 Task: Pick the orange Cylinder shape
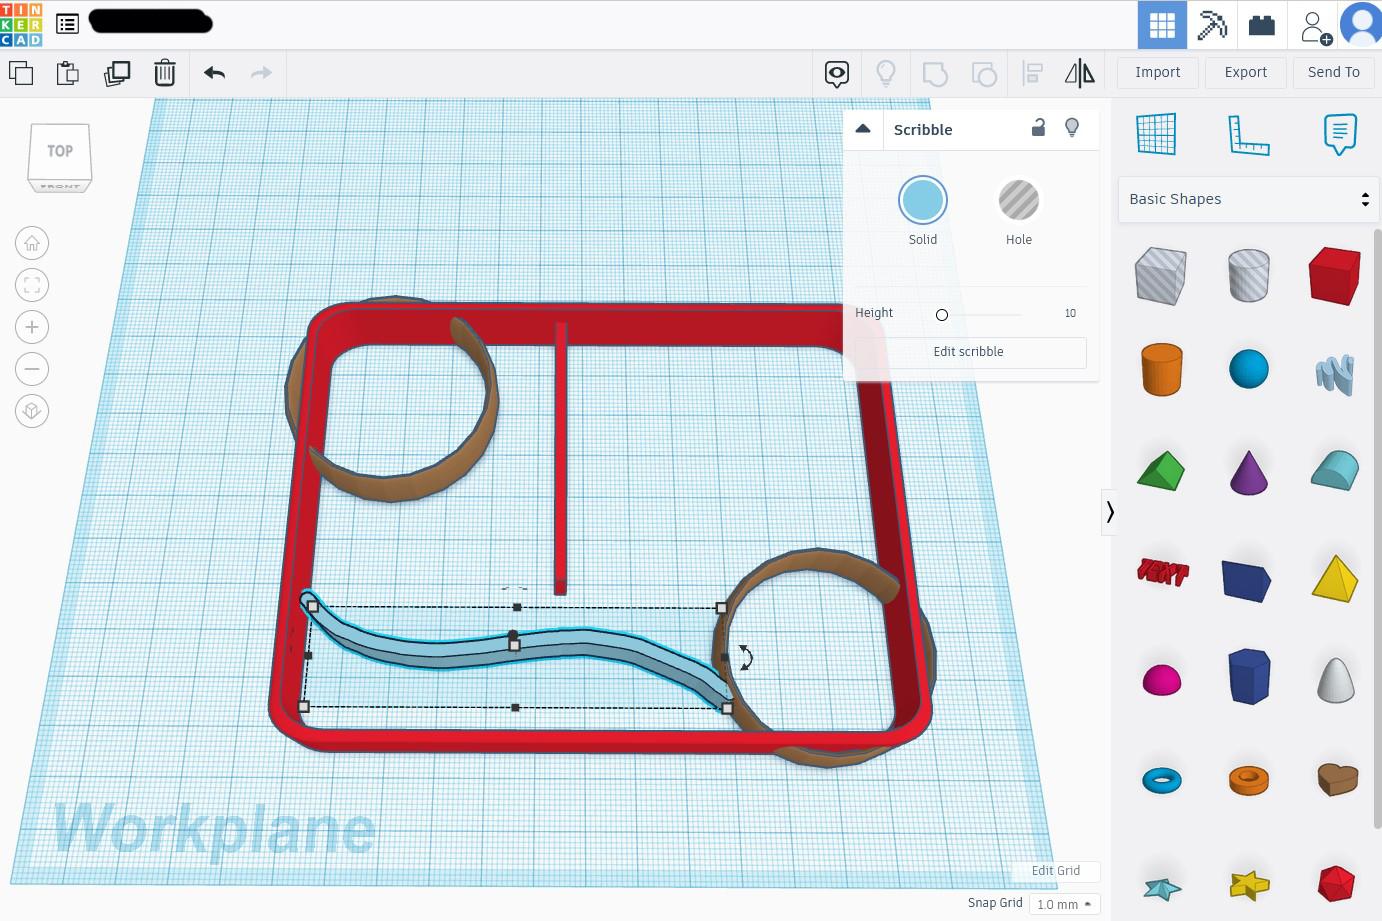[x=1161, y=369]
